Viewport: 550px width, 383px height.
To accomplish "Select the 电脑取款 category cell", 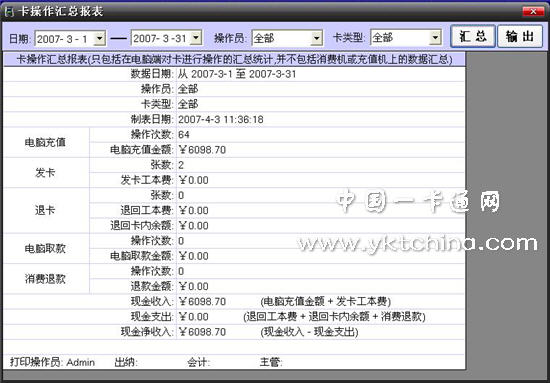I will point(46,248).
